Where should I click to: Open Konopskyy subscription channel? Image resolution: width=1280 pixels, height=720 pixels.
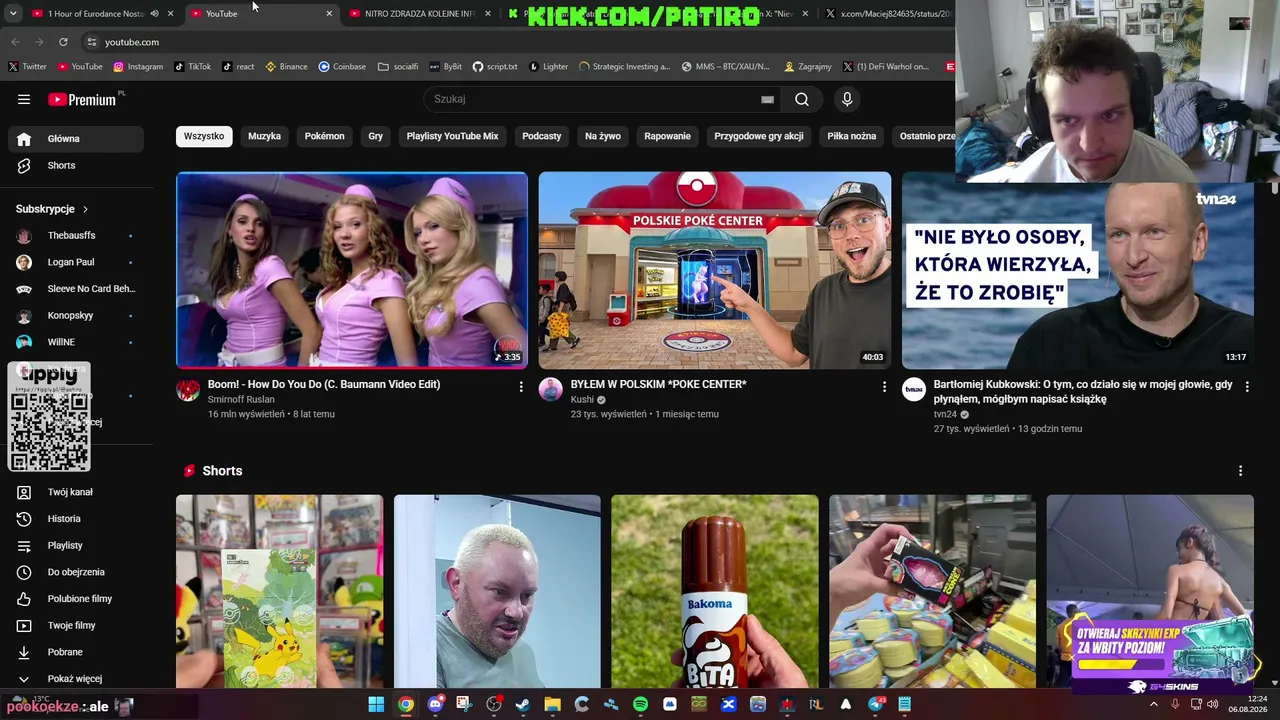pyautogui.click(x=76, y=316)
